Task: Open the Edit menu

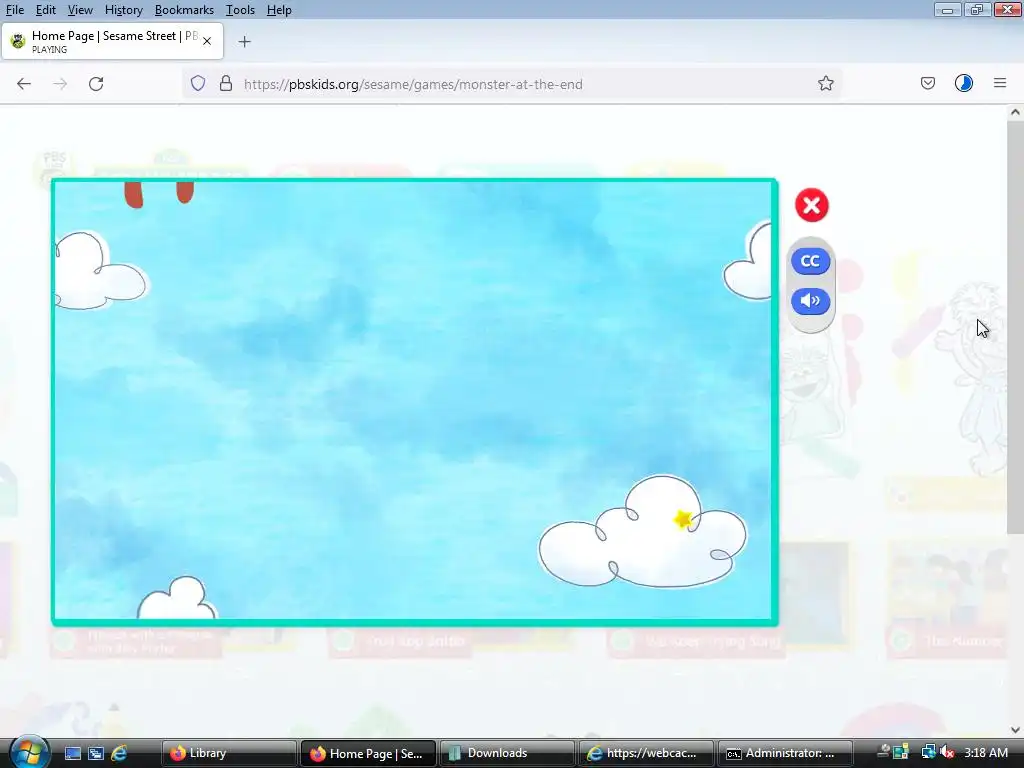Action: 46,10
